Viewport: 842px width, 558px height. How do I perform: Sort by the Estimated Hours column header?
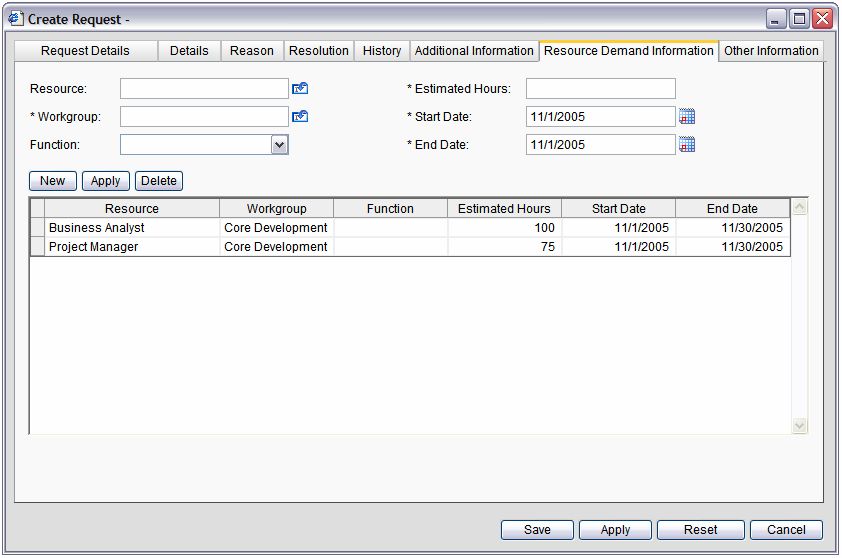(x=504, y=209)
